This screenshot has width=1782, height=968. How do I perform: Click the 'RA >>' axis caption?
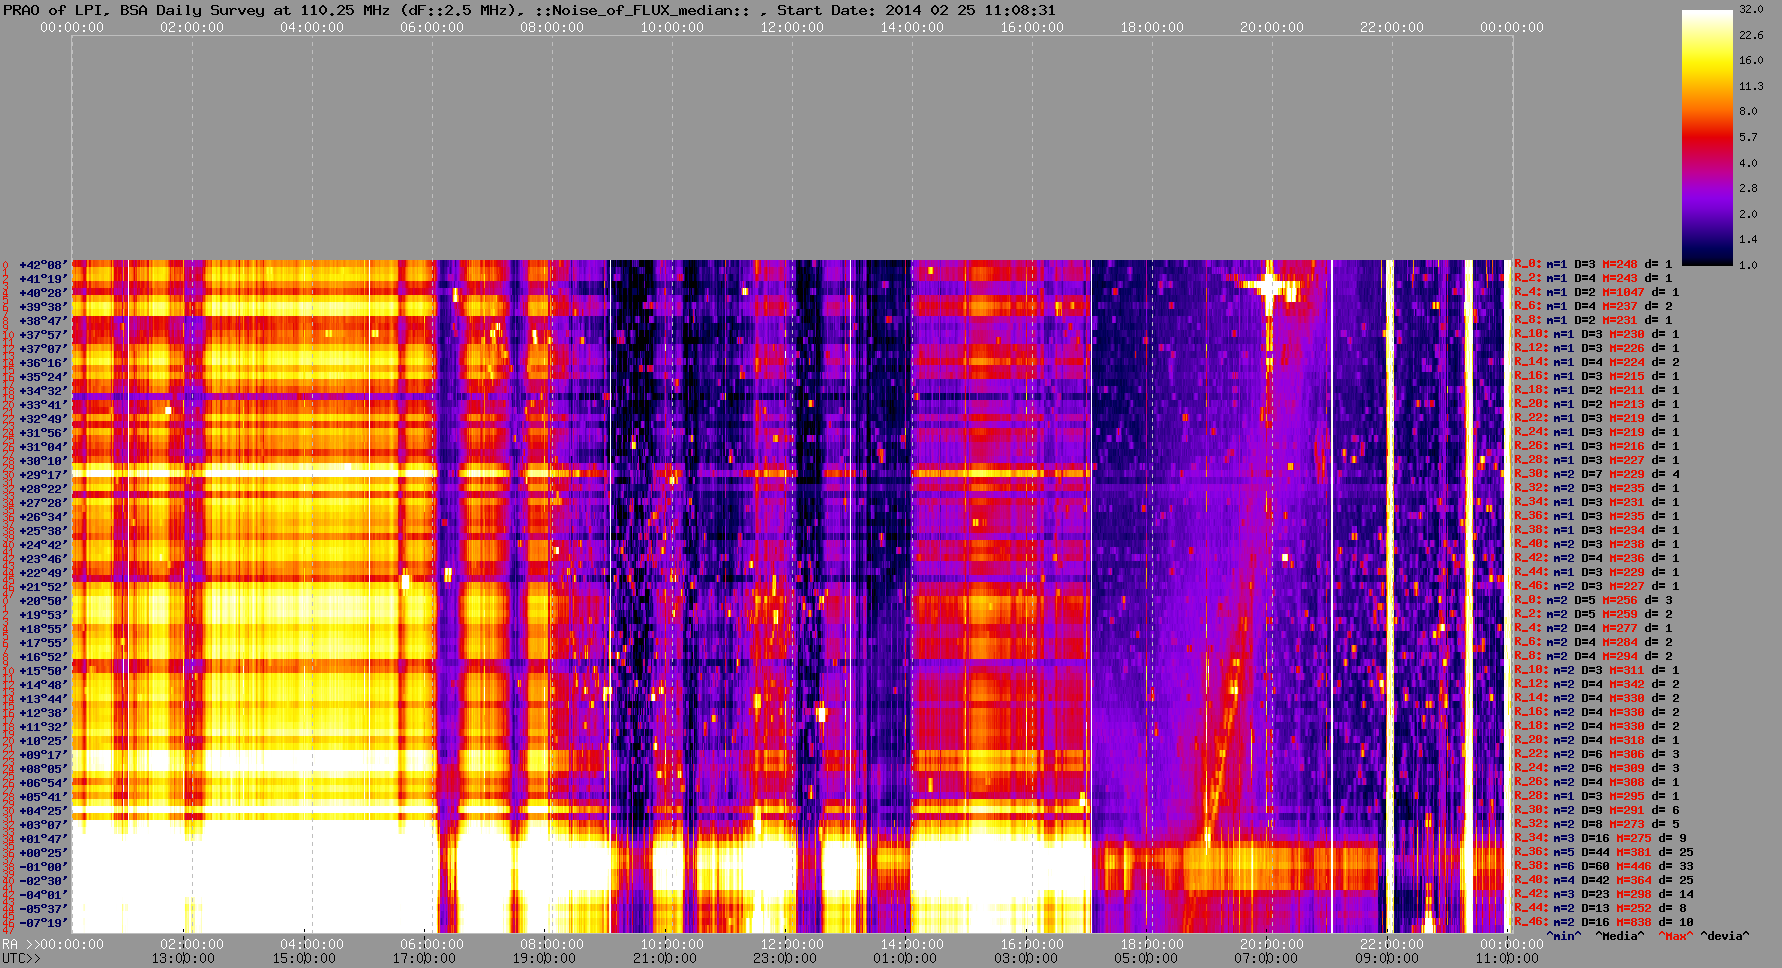[x=20, y=944]
